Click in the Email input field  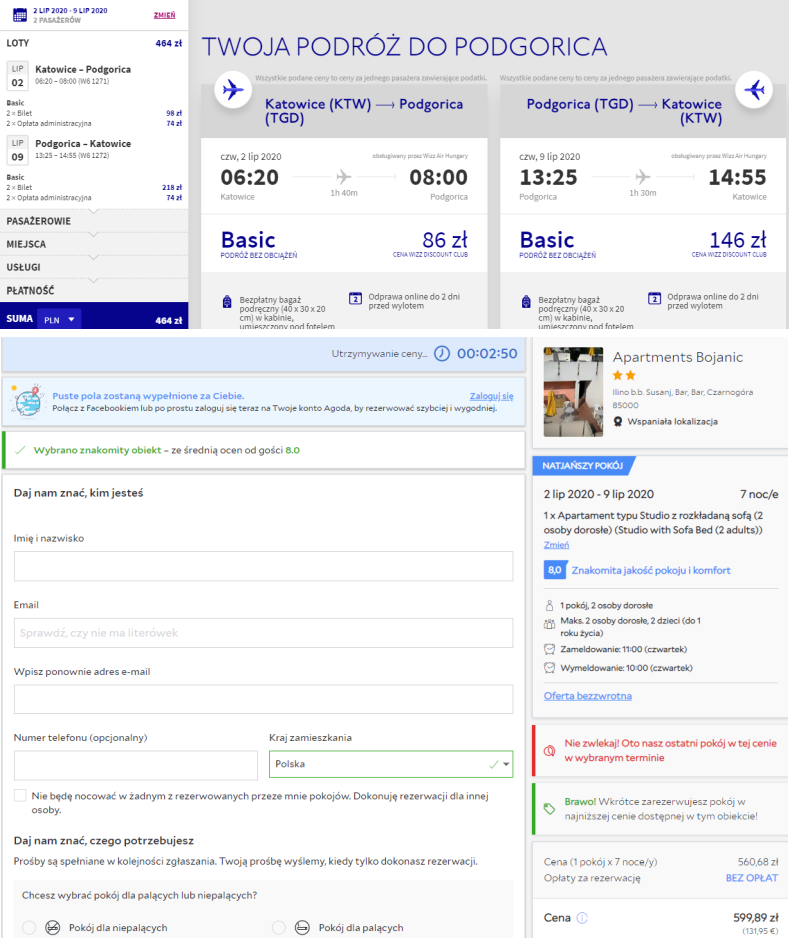263,633
